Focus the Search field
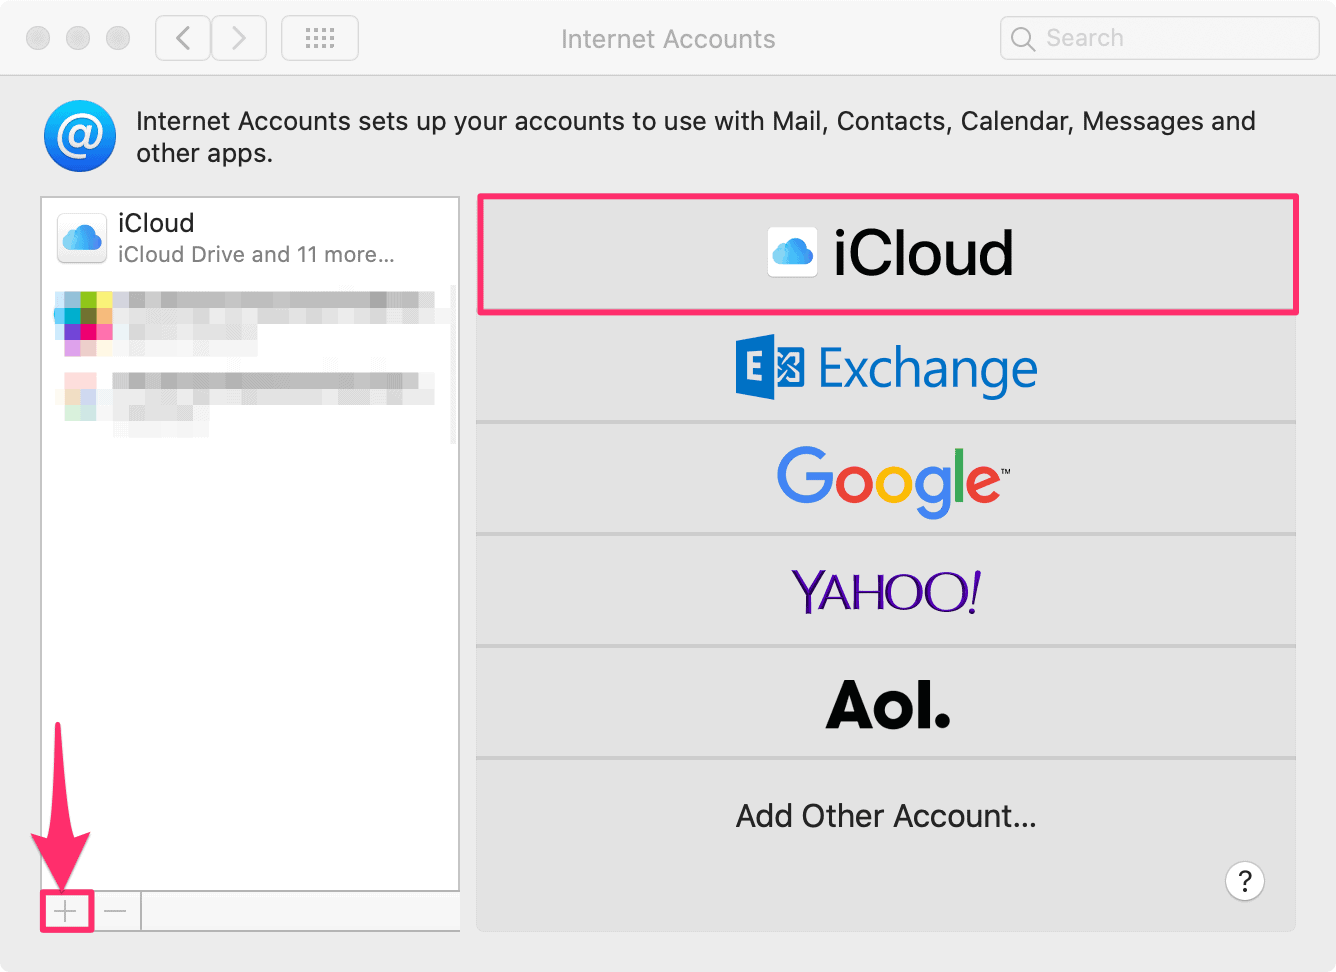This screenshot has width=1336, height=972. pyautogui.click(x=1160, y=38)
